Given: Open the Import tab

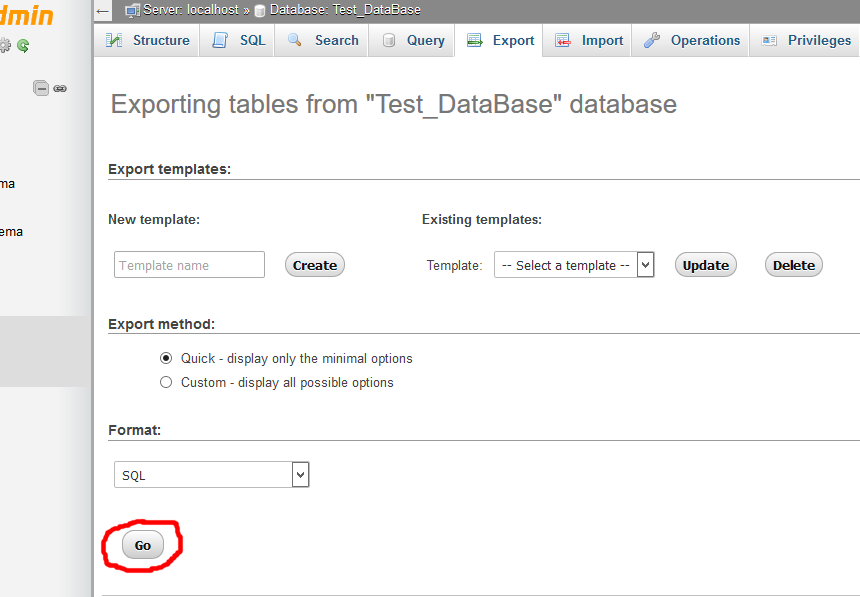Looking at the screenshot, I should [x=590, y=41].
